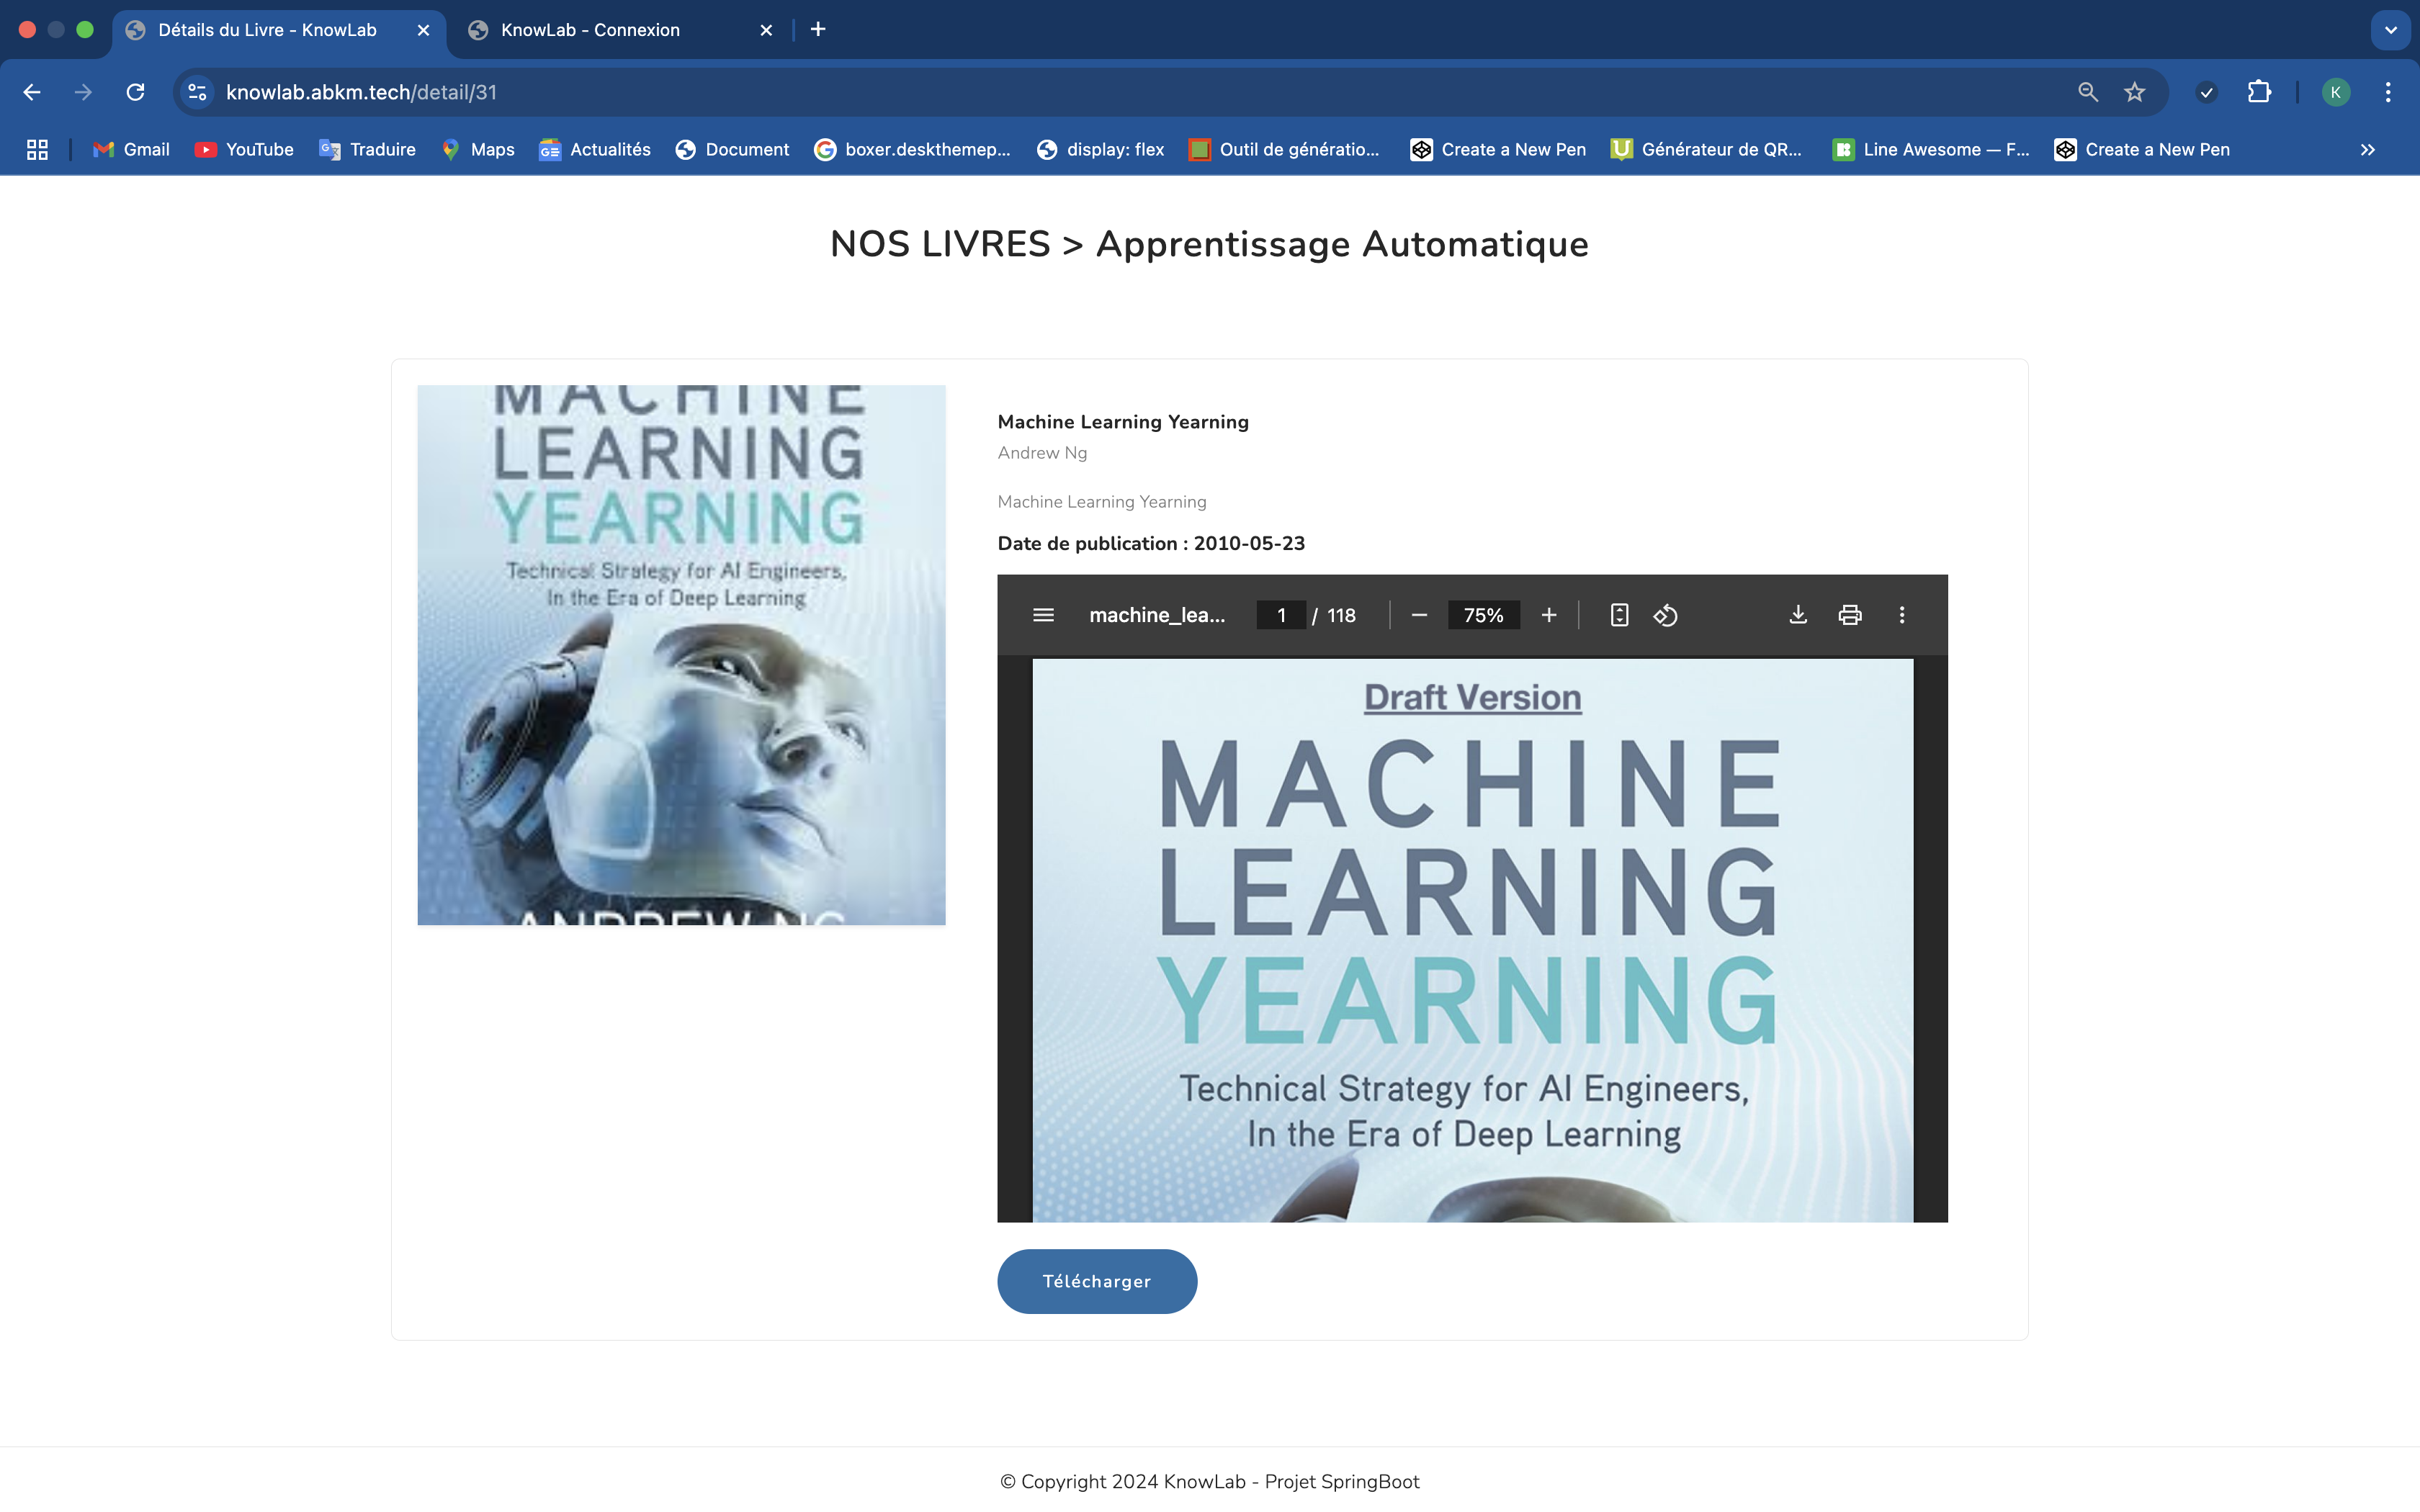Rotate the PDF counterclockwise
This screenshot has height=1512, width=2420.
coord(1666,615)
